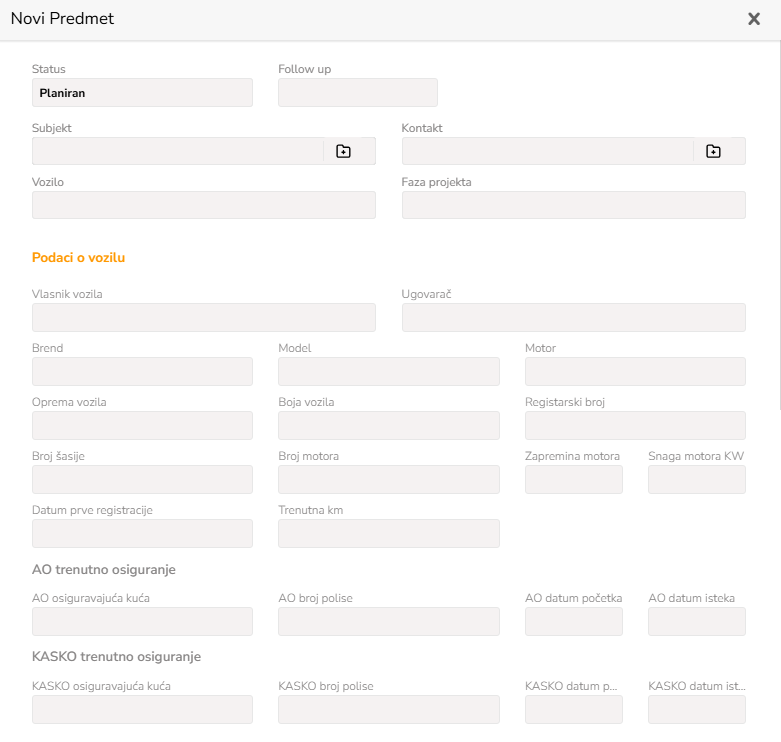Click the Trenutna km field
The image size is (781, 742).
pos(389,534)
